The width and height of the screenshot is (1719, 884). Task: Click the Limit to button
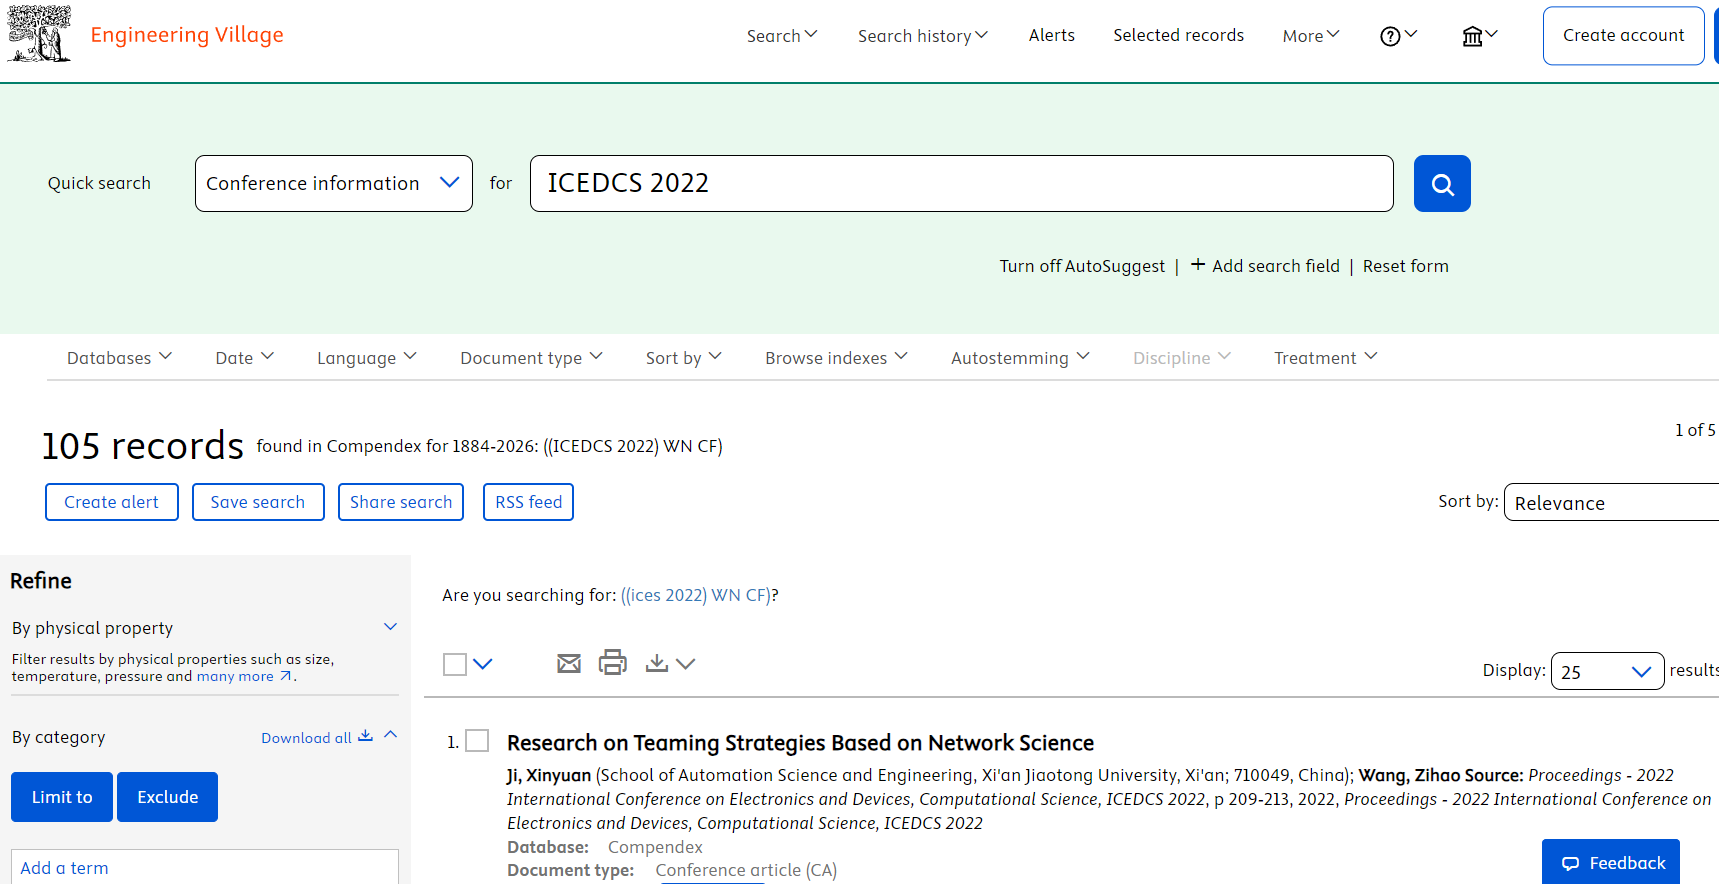tap(62, 797)
